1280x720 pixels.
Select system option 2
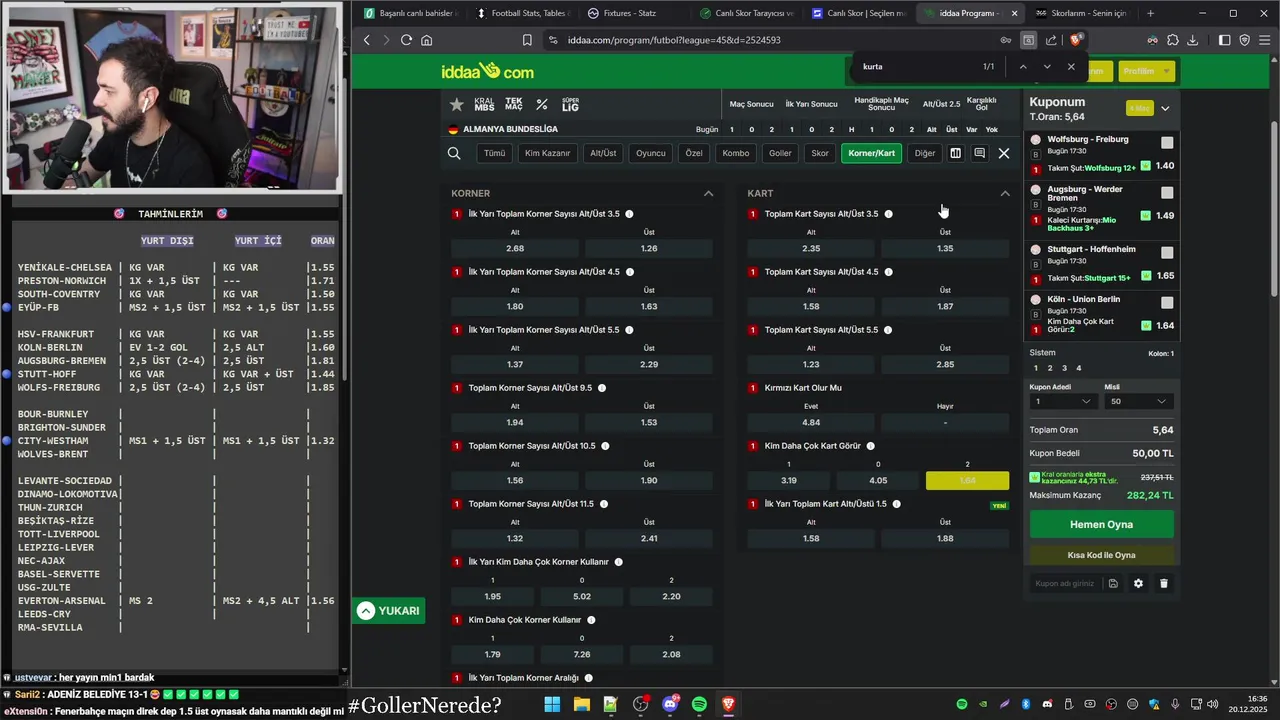click(1050, 368)
